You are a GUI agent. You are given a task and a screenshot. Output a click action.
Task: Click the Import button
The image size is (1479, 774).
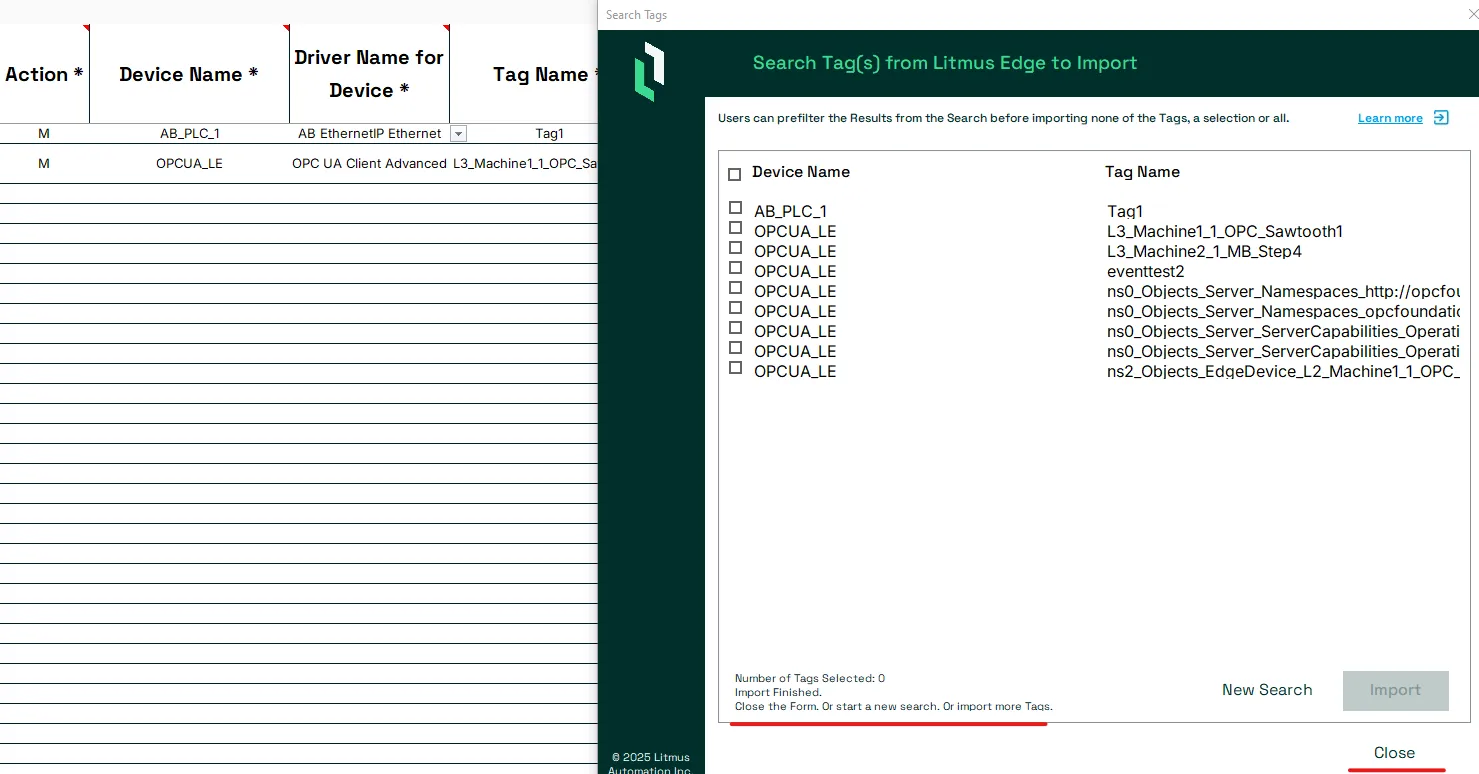[1395, 690]
